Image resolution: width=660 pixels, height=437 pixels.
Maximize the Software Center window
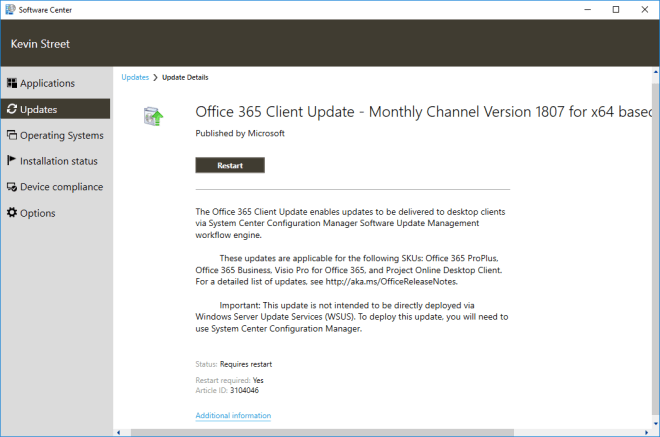615,9
